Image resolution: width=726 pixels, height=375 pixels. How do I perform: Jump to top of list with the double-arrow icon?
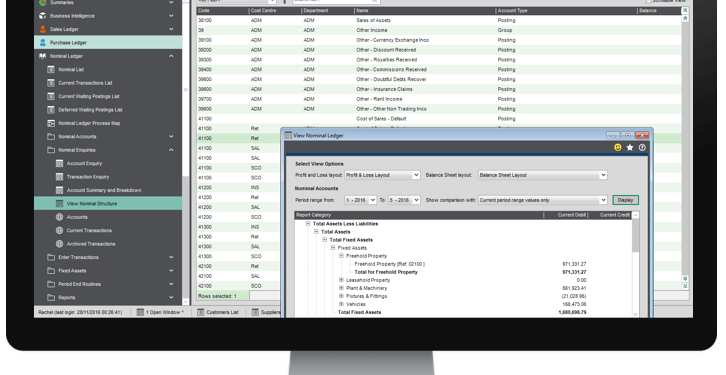(x=685, y=10)
